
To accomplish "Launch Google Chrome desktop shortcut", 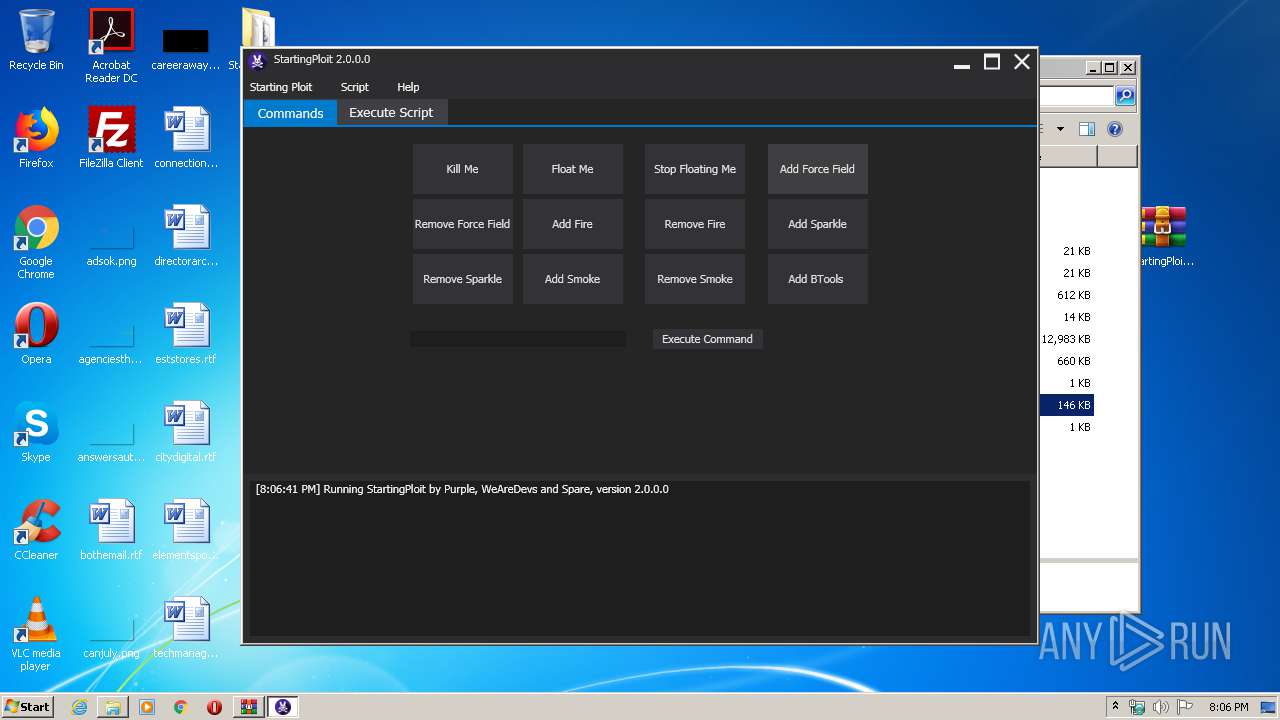I will click(36, 242).
